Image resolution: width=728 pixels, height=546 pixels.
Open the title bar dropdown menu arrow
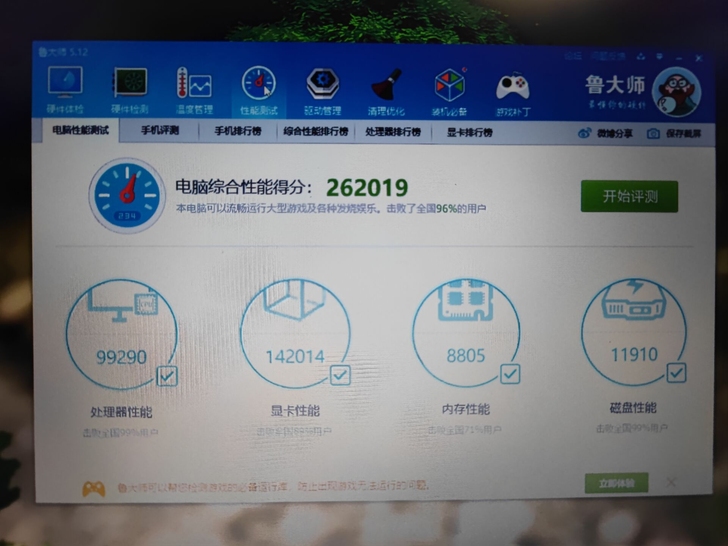pos(660,56)
